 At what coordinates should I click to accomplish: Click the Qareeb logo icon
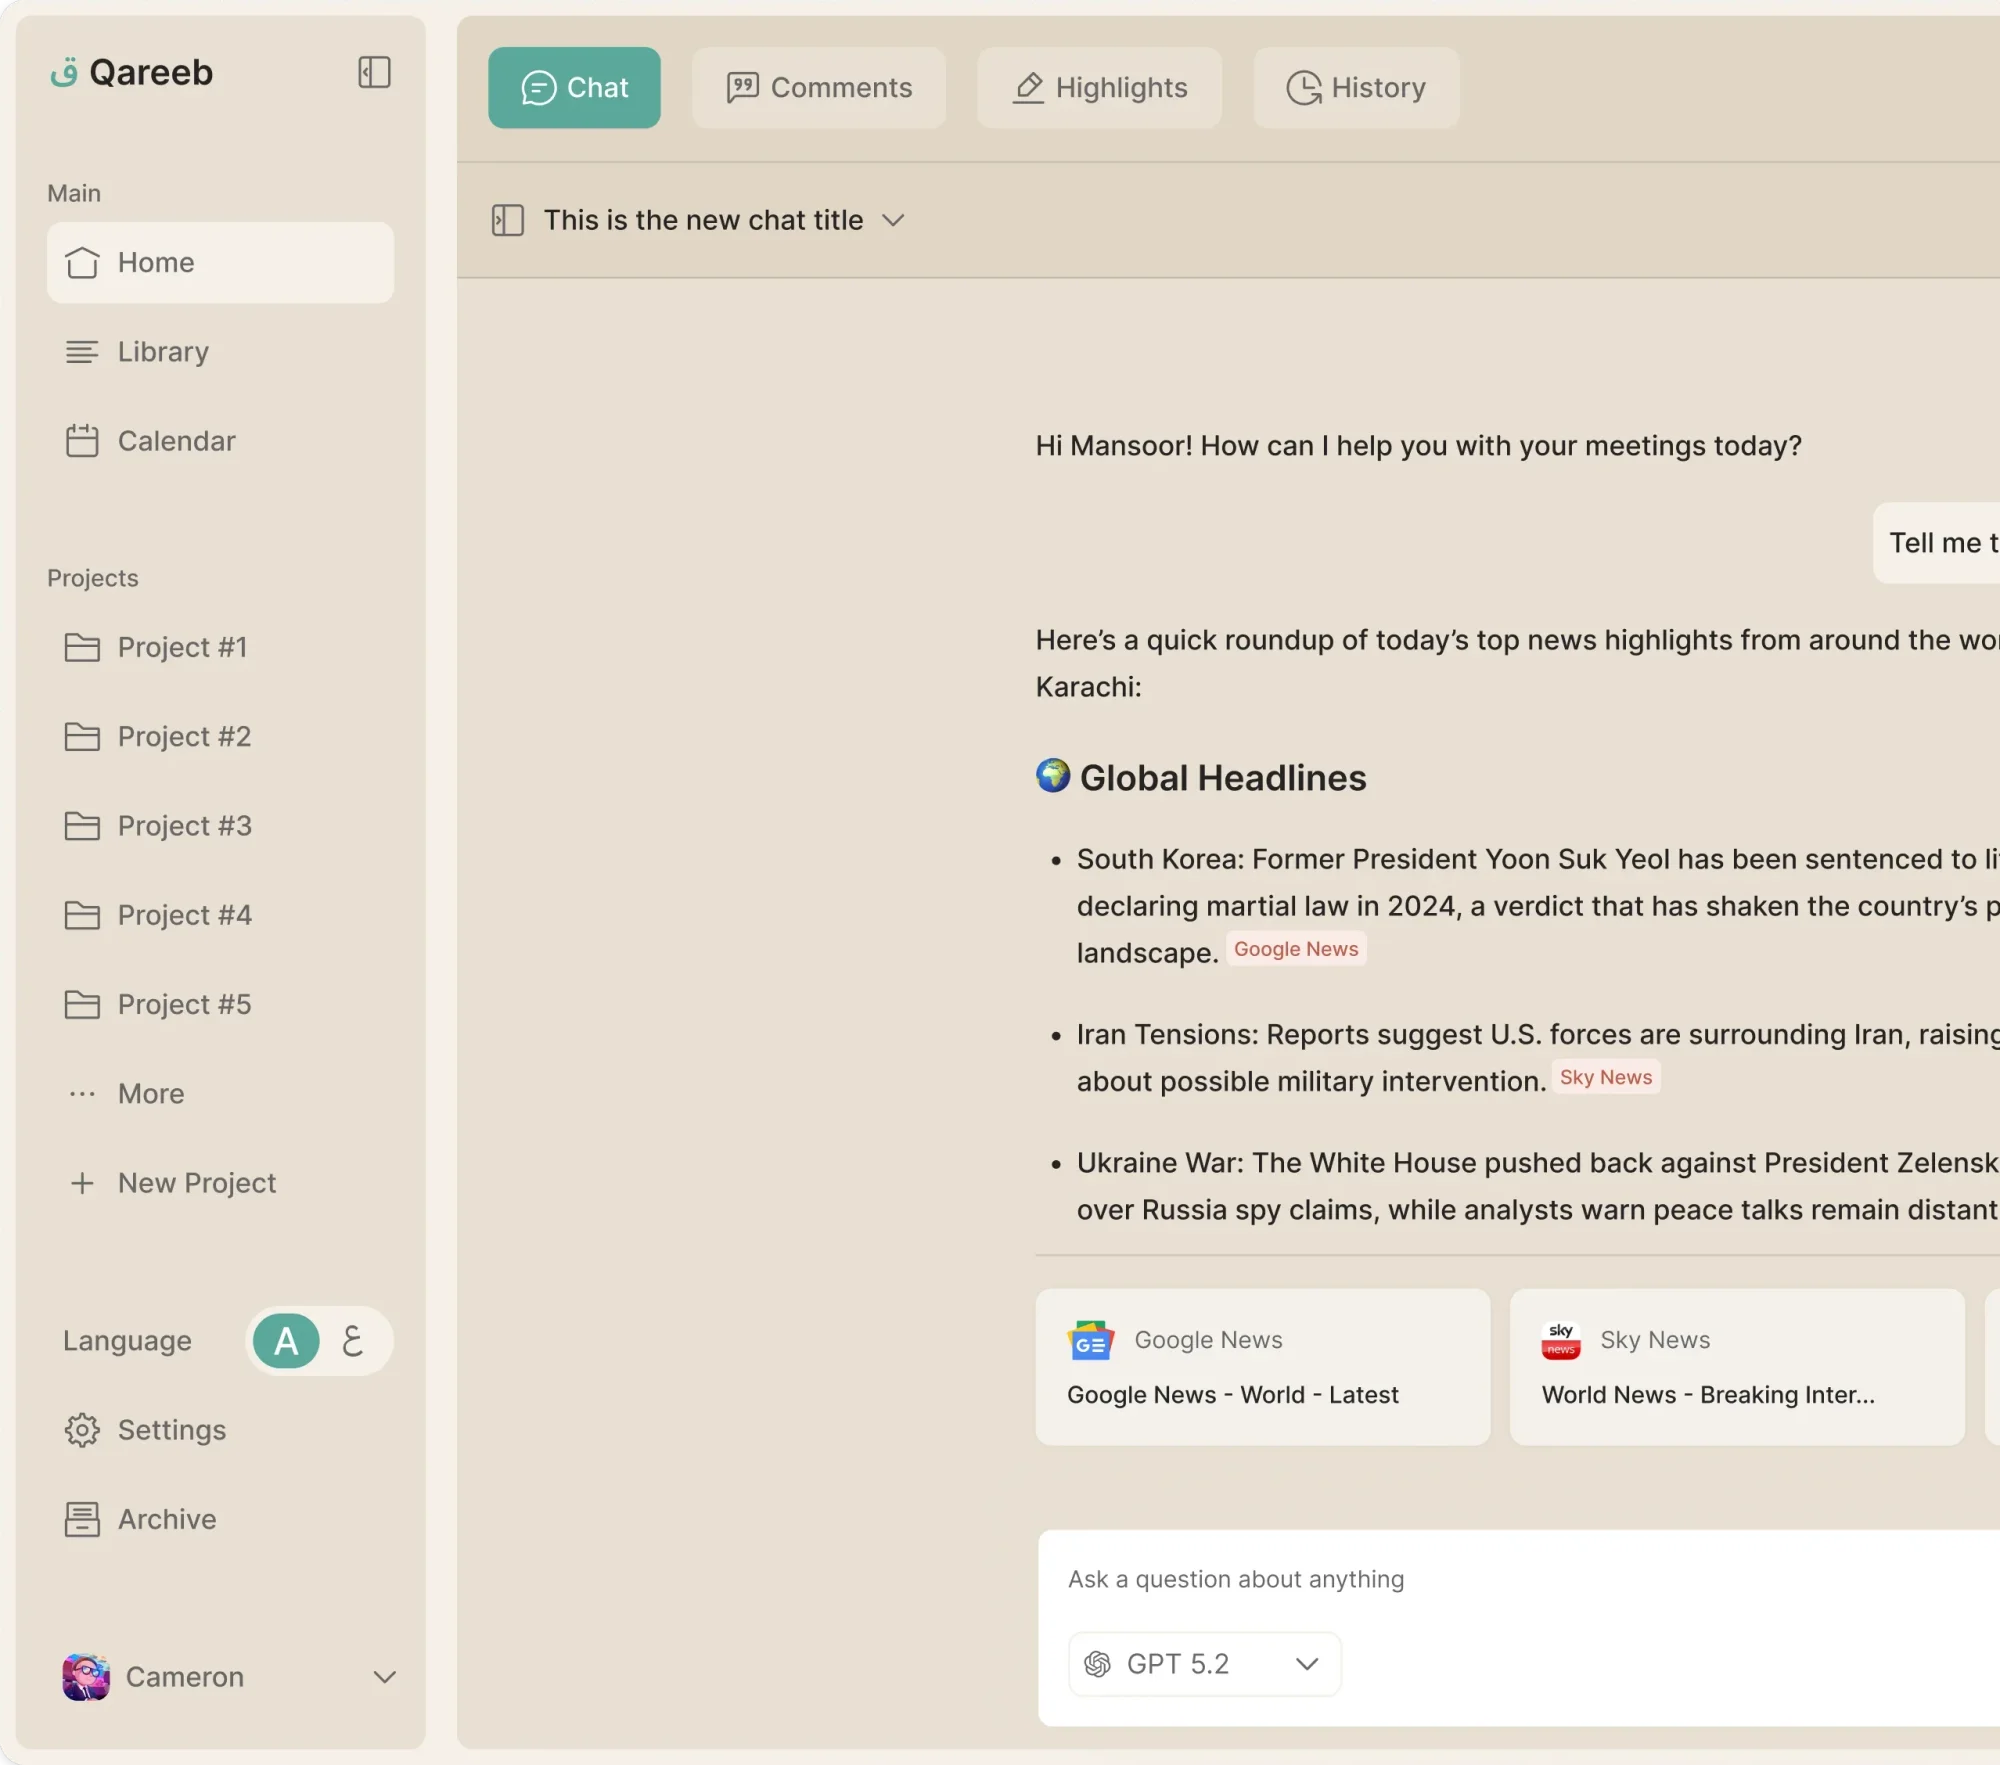tap(64, 72)
